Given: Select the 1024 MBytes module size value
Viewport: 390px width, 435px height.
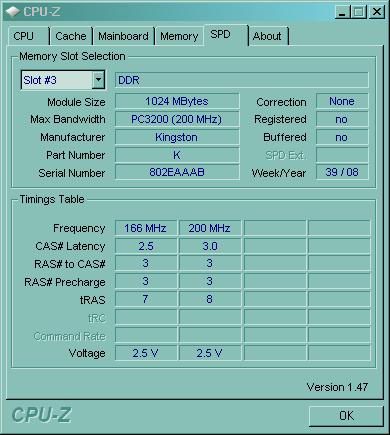Looking at the screenshot, I should [177, 101].
